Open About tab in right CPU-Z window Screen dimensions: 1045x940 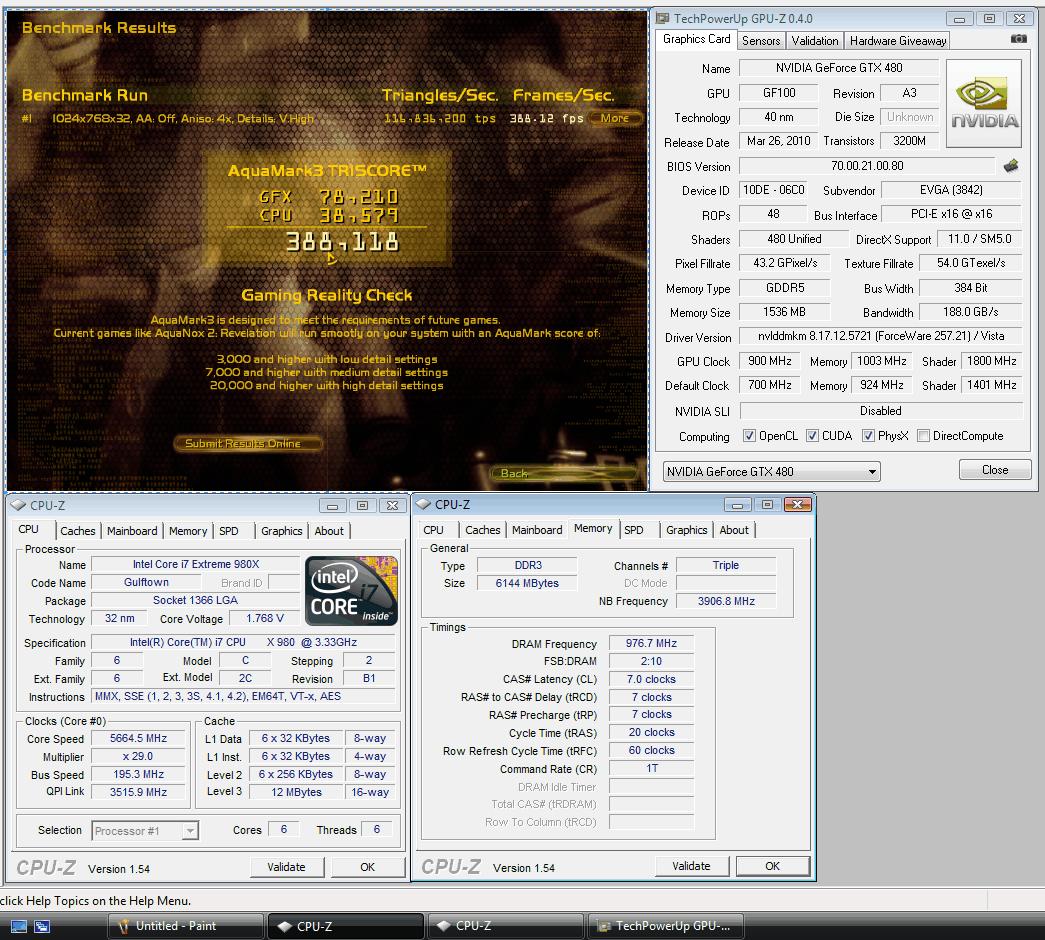pyautogui.click(x=734, y=530)
